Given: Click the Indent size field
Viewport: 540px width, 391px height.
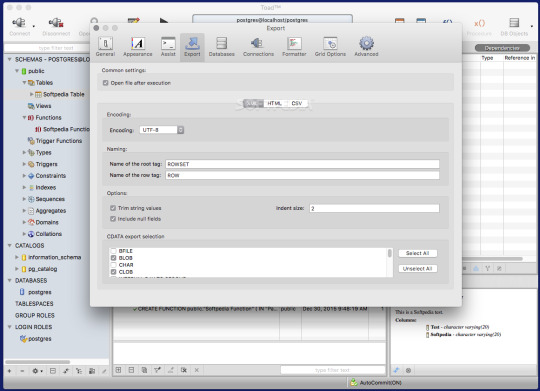Looking at the screenshot, I should click(x=374, y=208).
